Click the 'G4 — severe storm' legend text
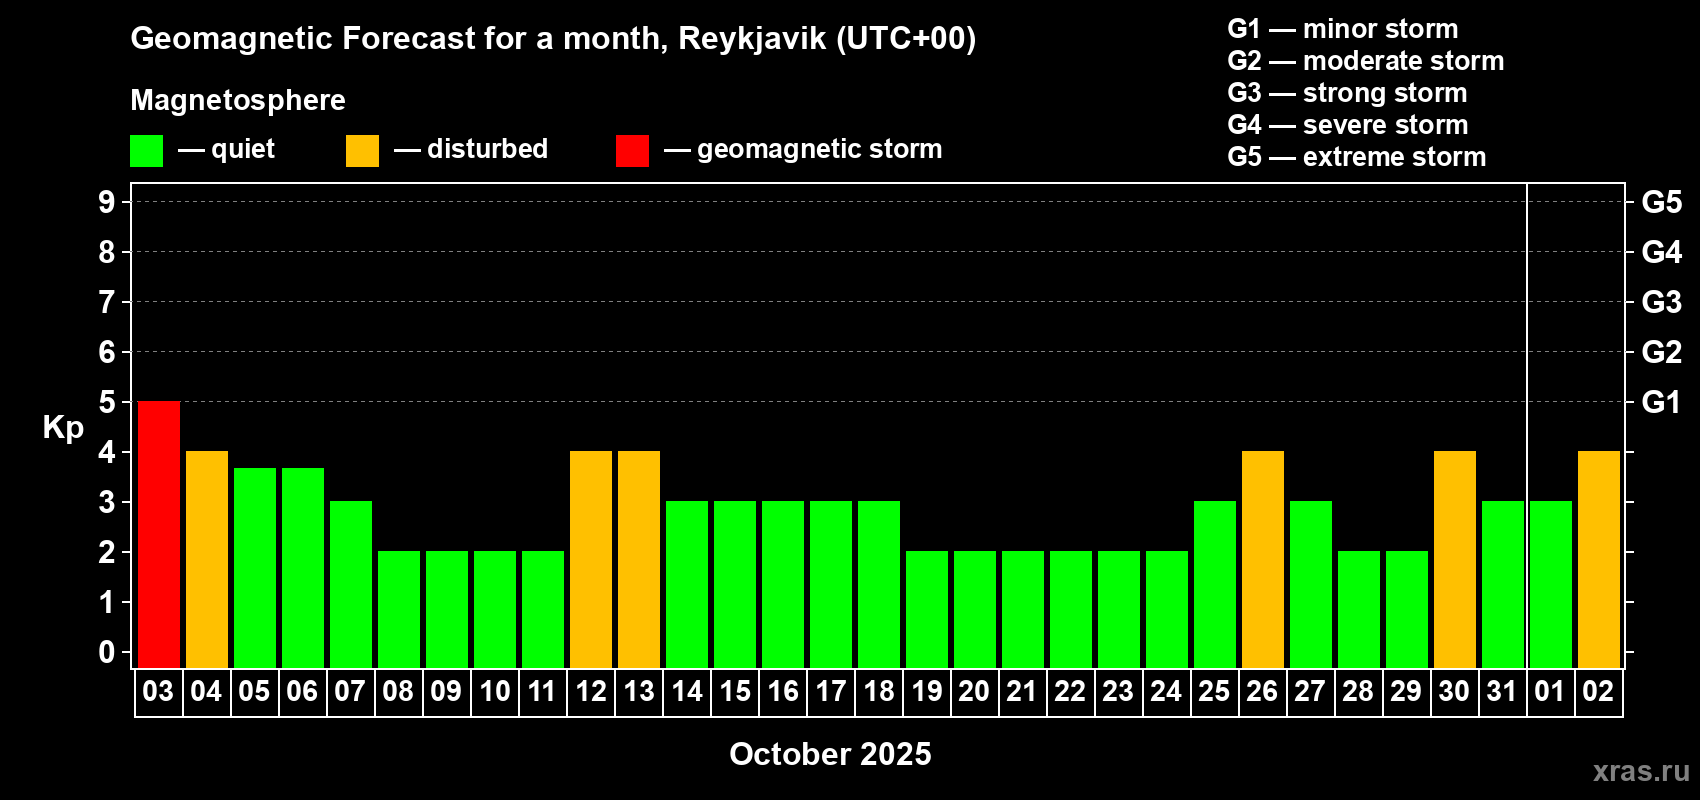The height and width of the screenshot is (800, 1700). (1348, 125)
